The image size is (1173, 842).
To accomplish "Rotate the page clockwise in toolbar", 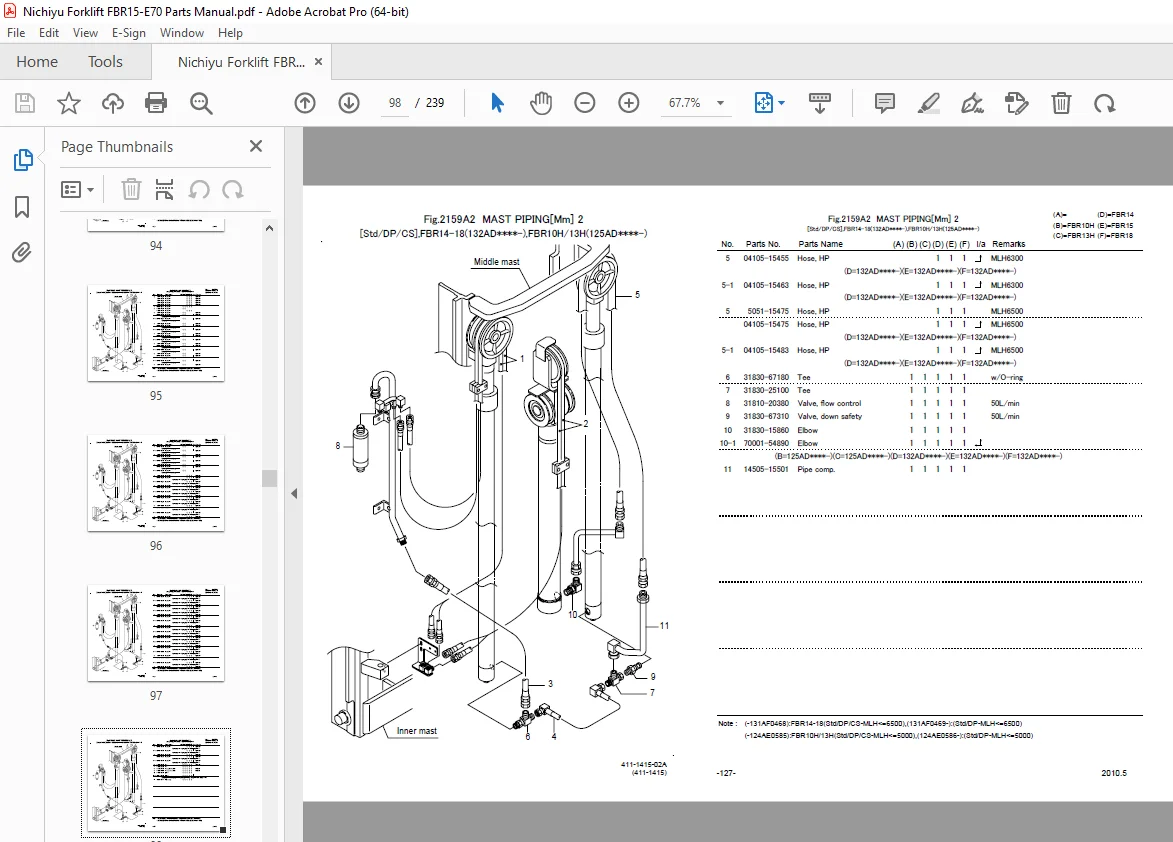I will [1105, 103].
